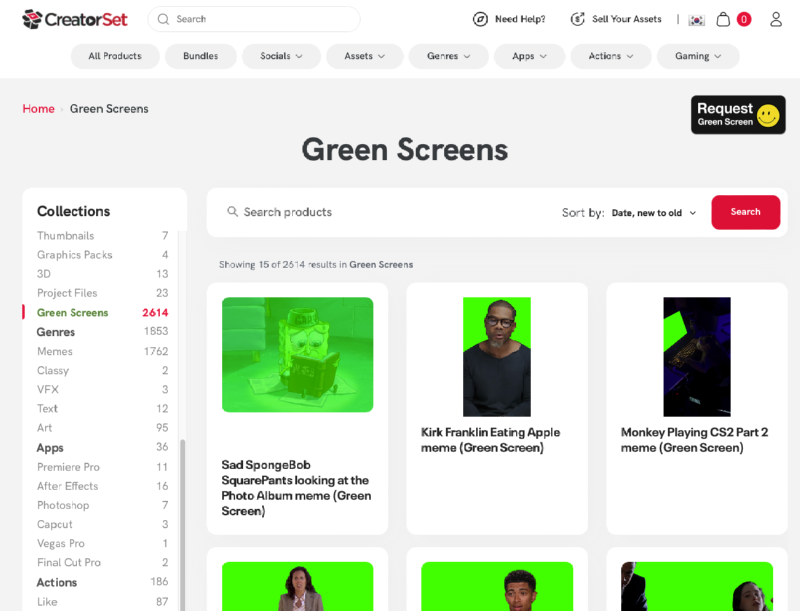
Task: Click the compass icon beside Need Help
Action: click(x=480, y=19)
